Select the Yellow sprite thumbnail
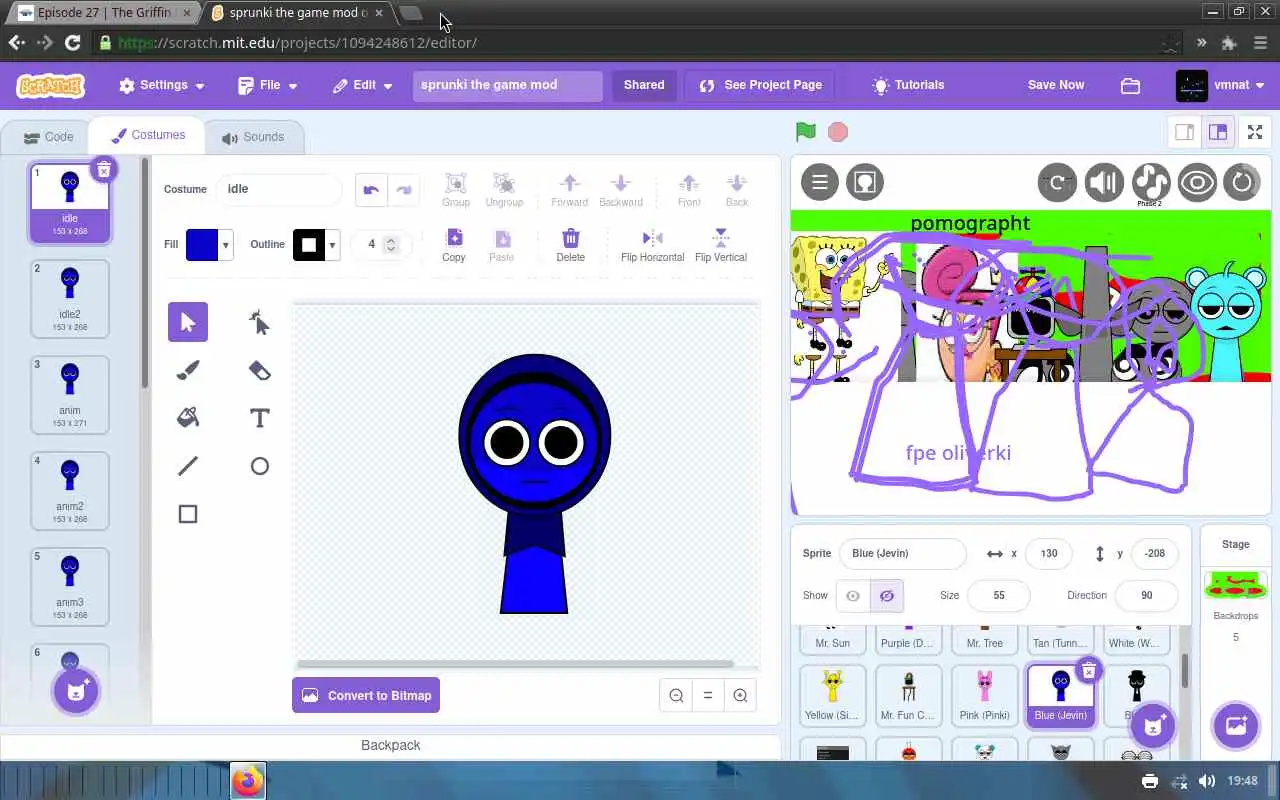 tap(833, 694)
